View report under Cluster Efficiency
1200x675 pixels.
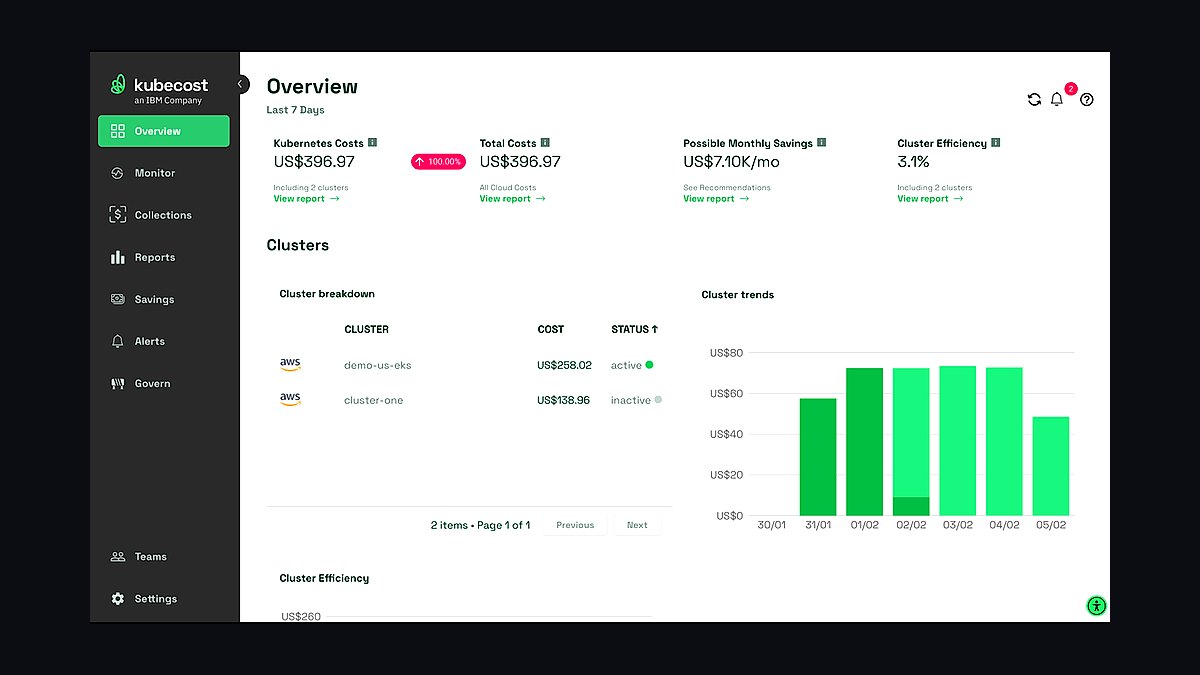tap(930, 199)
